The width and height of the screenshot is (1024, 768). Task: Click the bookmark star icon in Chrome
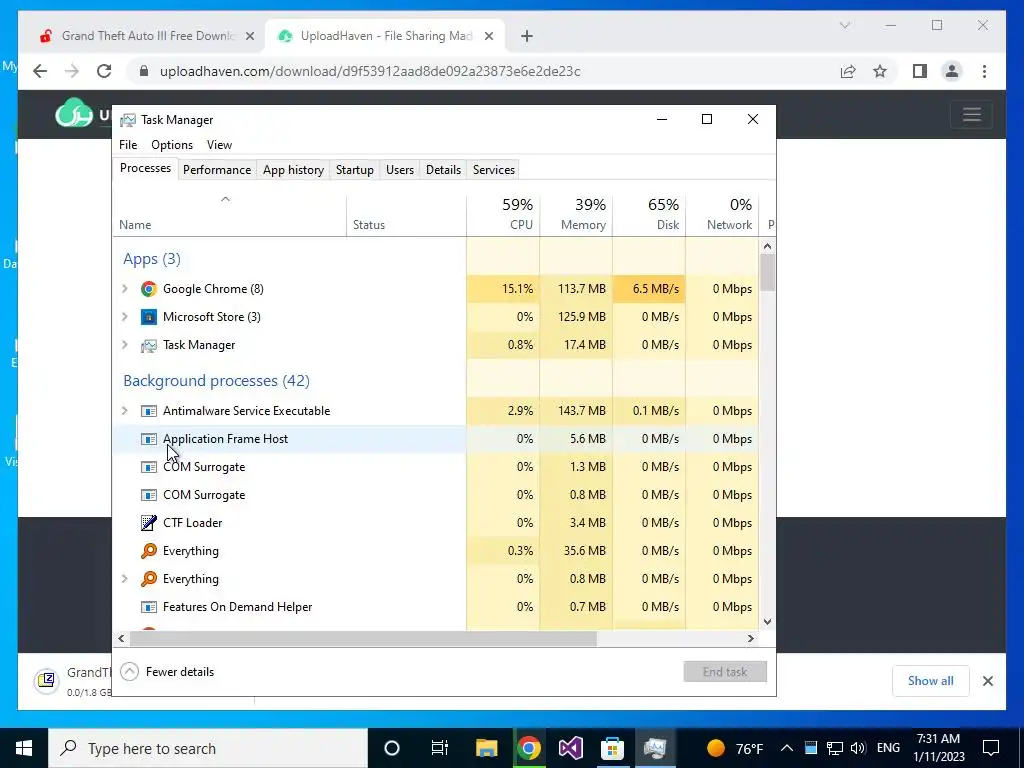coord(880,71)
